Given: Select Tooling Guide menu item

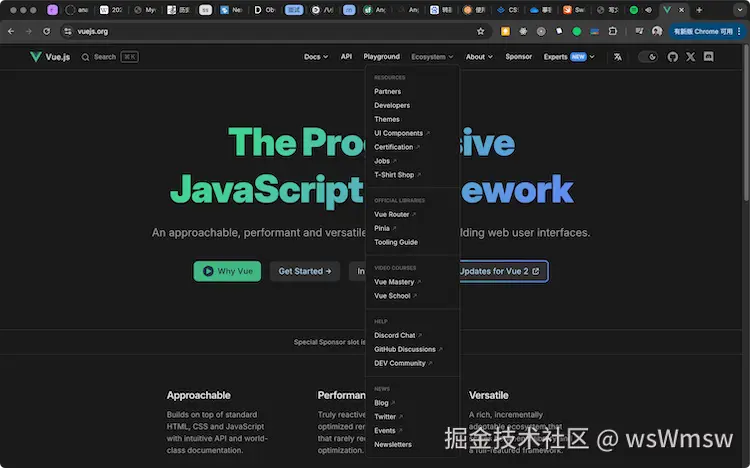Looking at the screenshot, I should [x=396, y=242].
